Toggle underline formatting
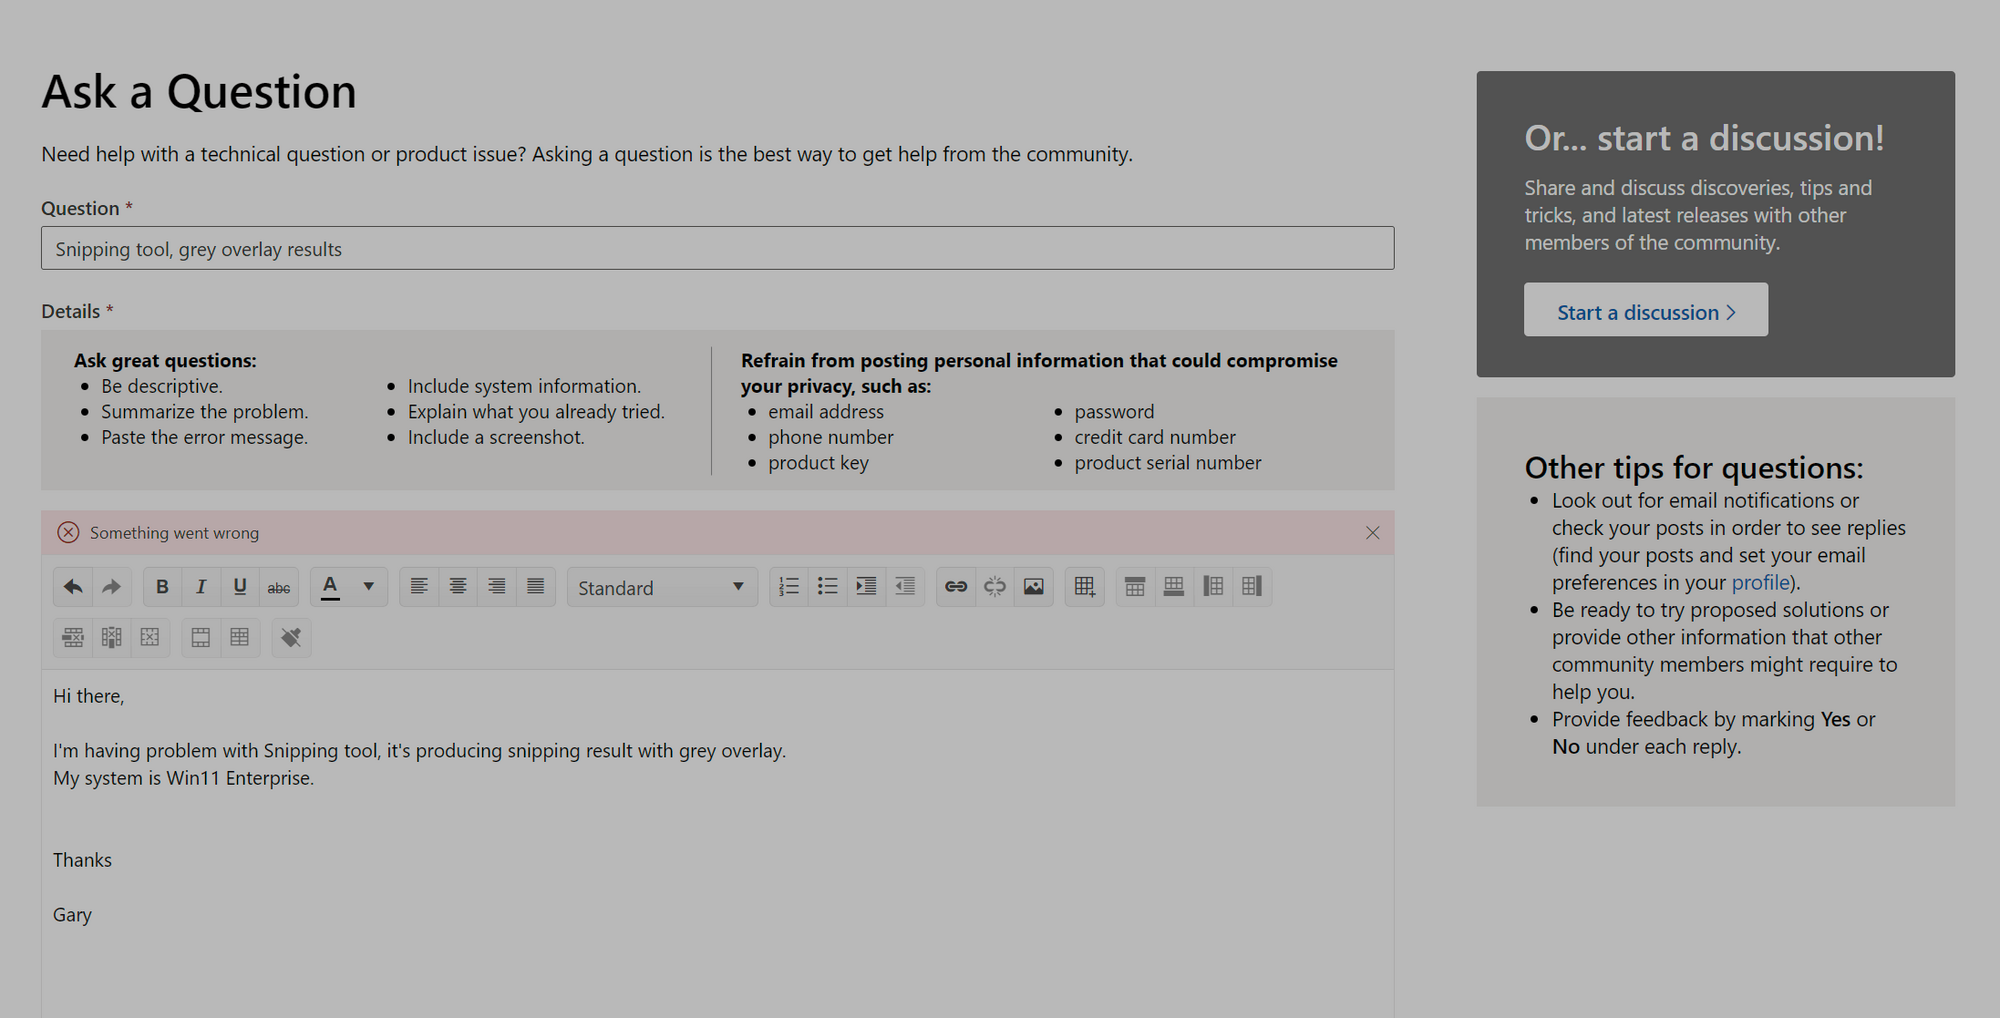The image size is (2000, 1018). (x=240, y=587)
